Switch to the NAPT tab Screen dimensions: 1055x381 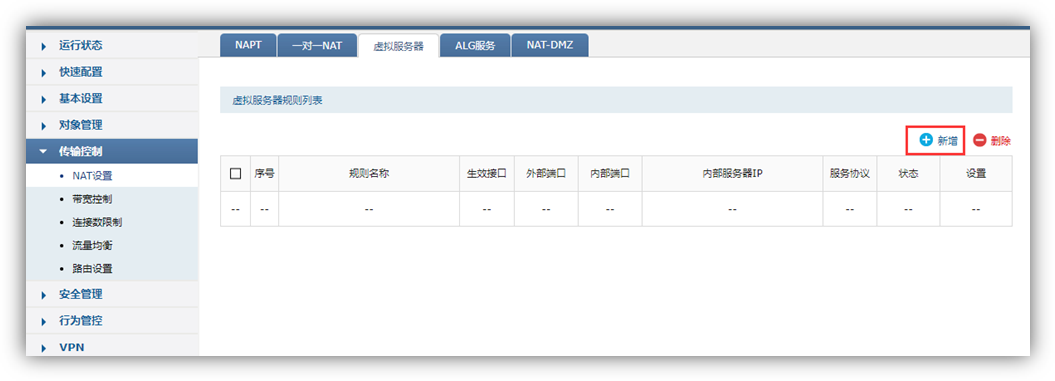pyautogui.click(x=248, y=45)
